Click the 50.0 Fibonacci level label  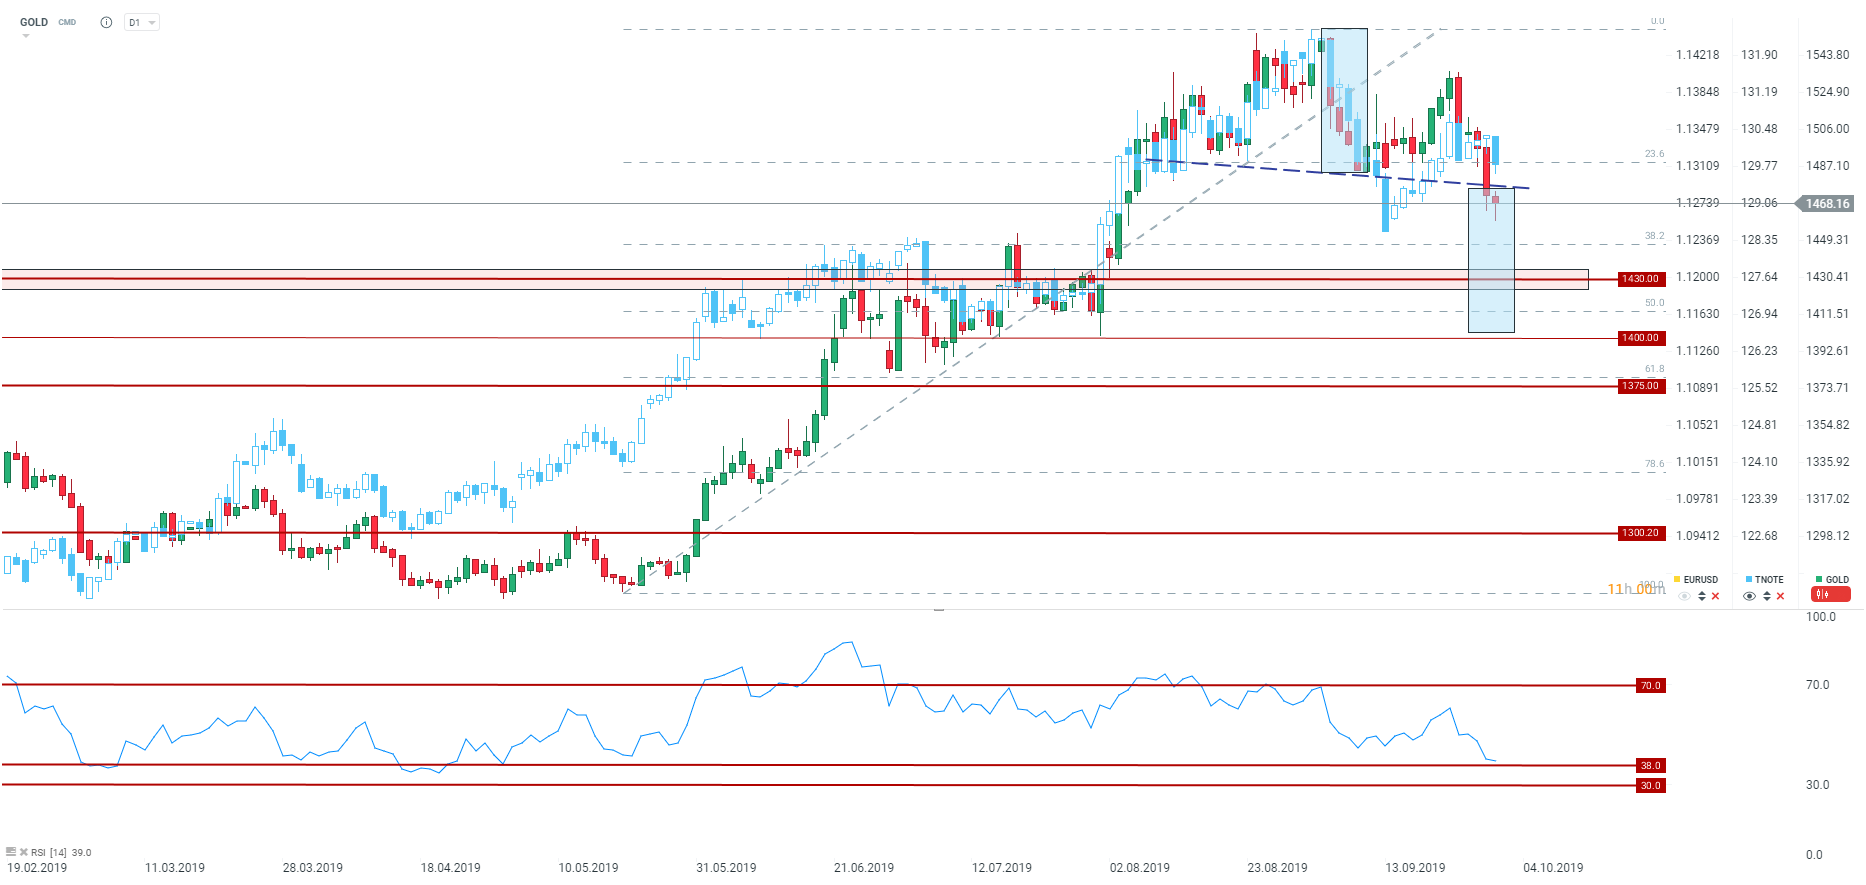pos(1655,303)
